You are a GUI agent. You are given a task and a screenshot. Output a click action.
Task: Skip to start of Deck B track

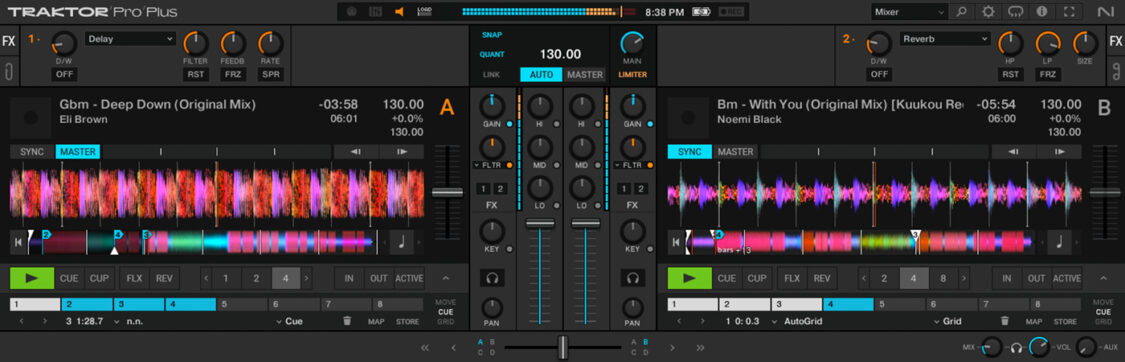tap(675, 242)
